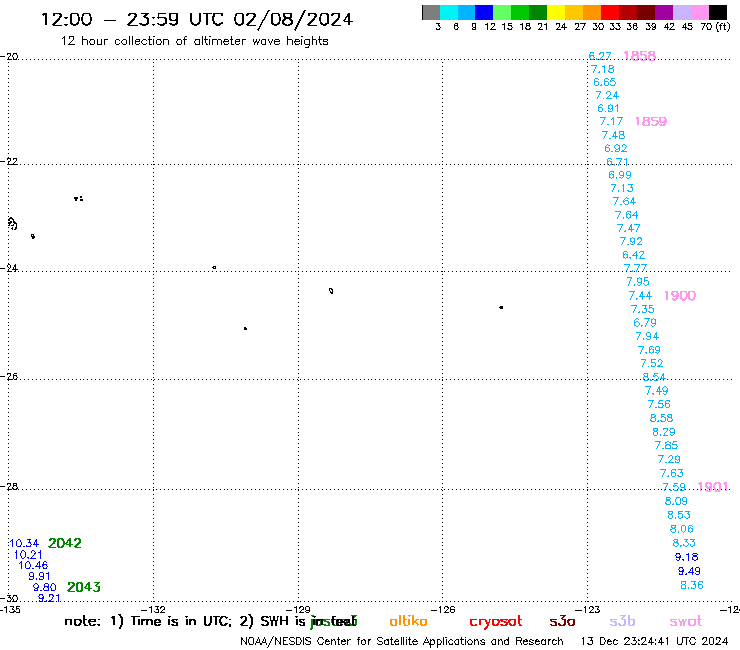Viewport: 740px width, 650px height.
Task: Click the 6.65 wave height reading
Action: pos(605,82)
